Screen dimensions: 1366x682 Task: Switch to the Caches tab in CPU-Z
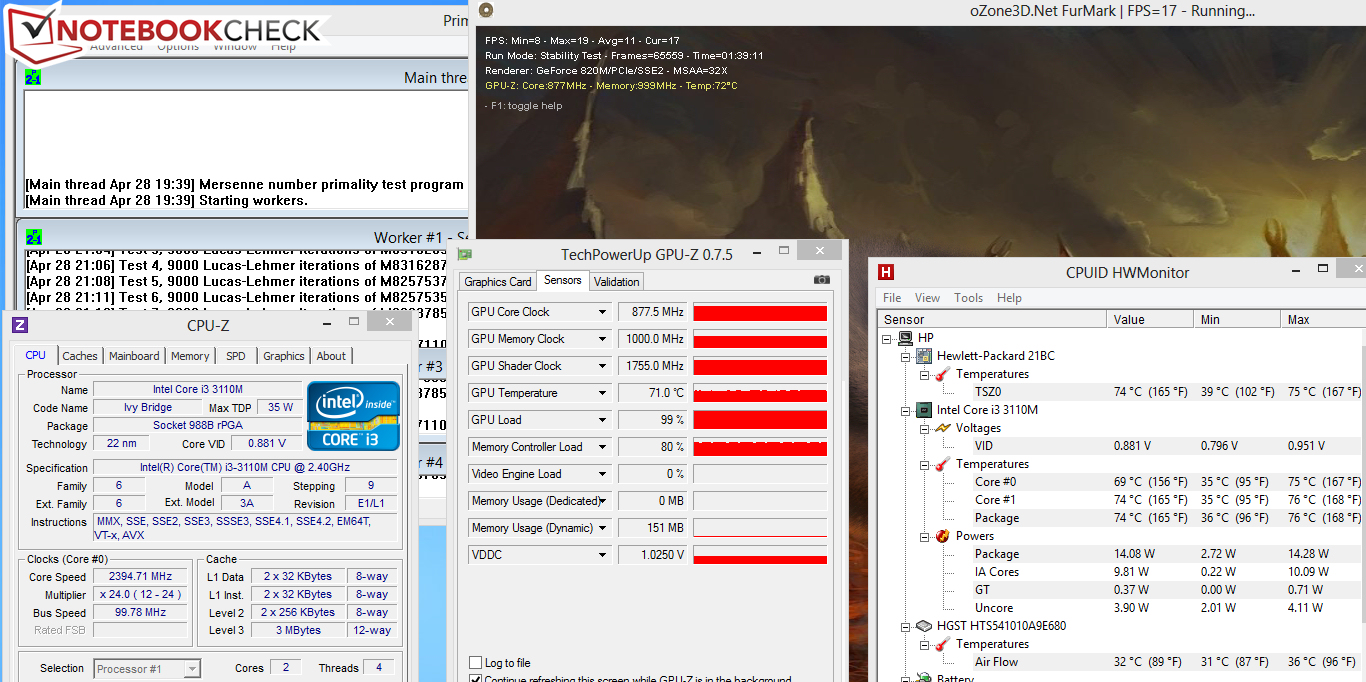tap(80, 356)
